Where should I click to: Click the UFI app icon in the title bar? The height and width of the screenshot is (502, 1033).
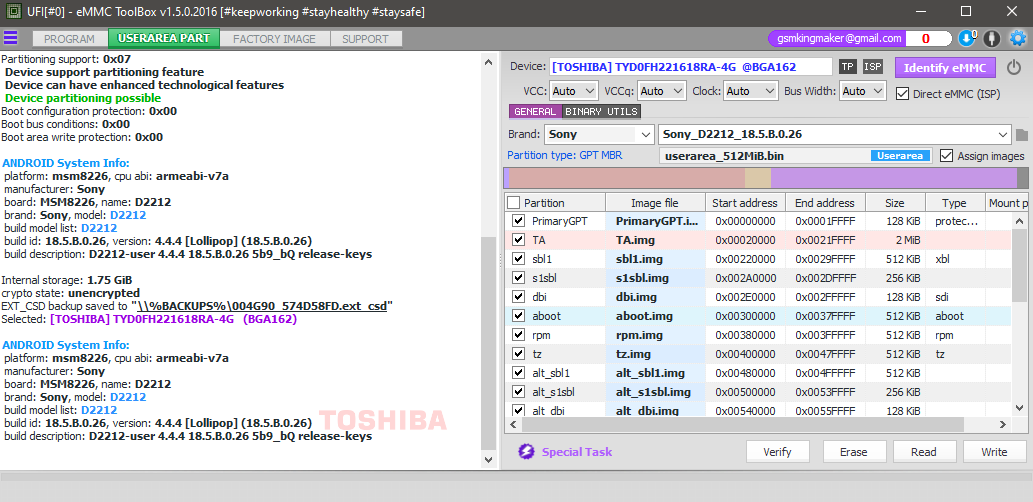12,12
